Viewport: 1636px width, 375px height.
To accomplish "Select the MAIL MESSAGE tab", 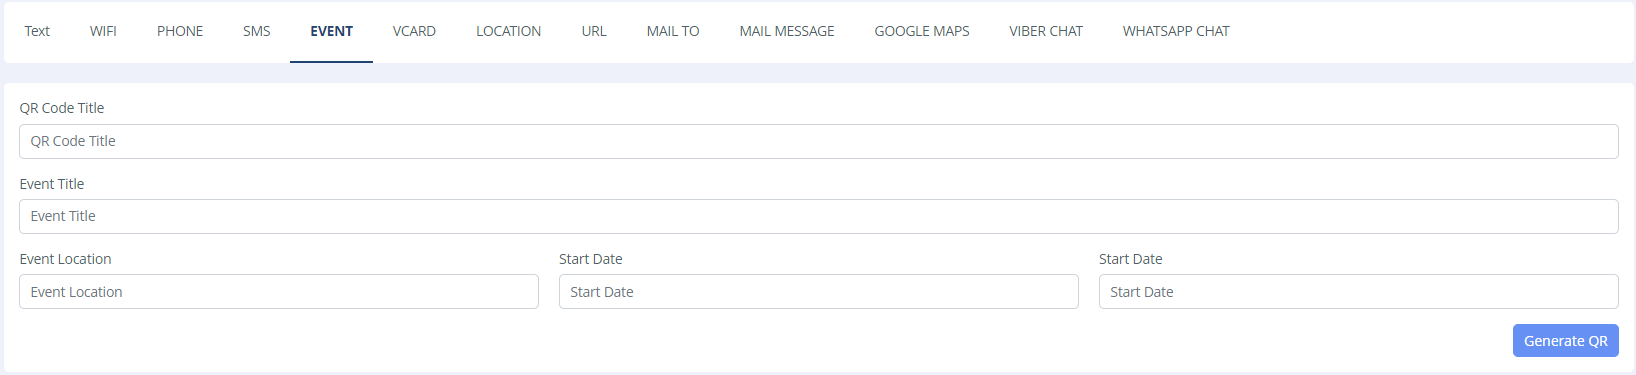I will (x=787, y=31).
